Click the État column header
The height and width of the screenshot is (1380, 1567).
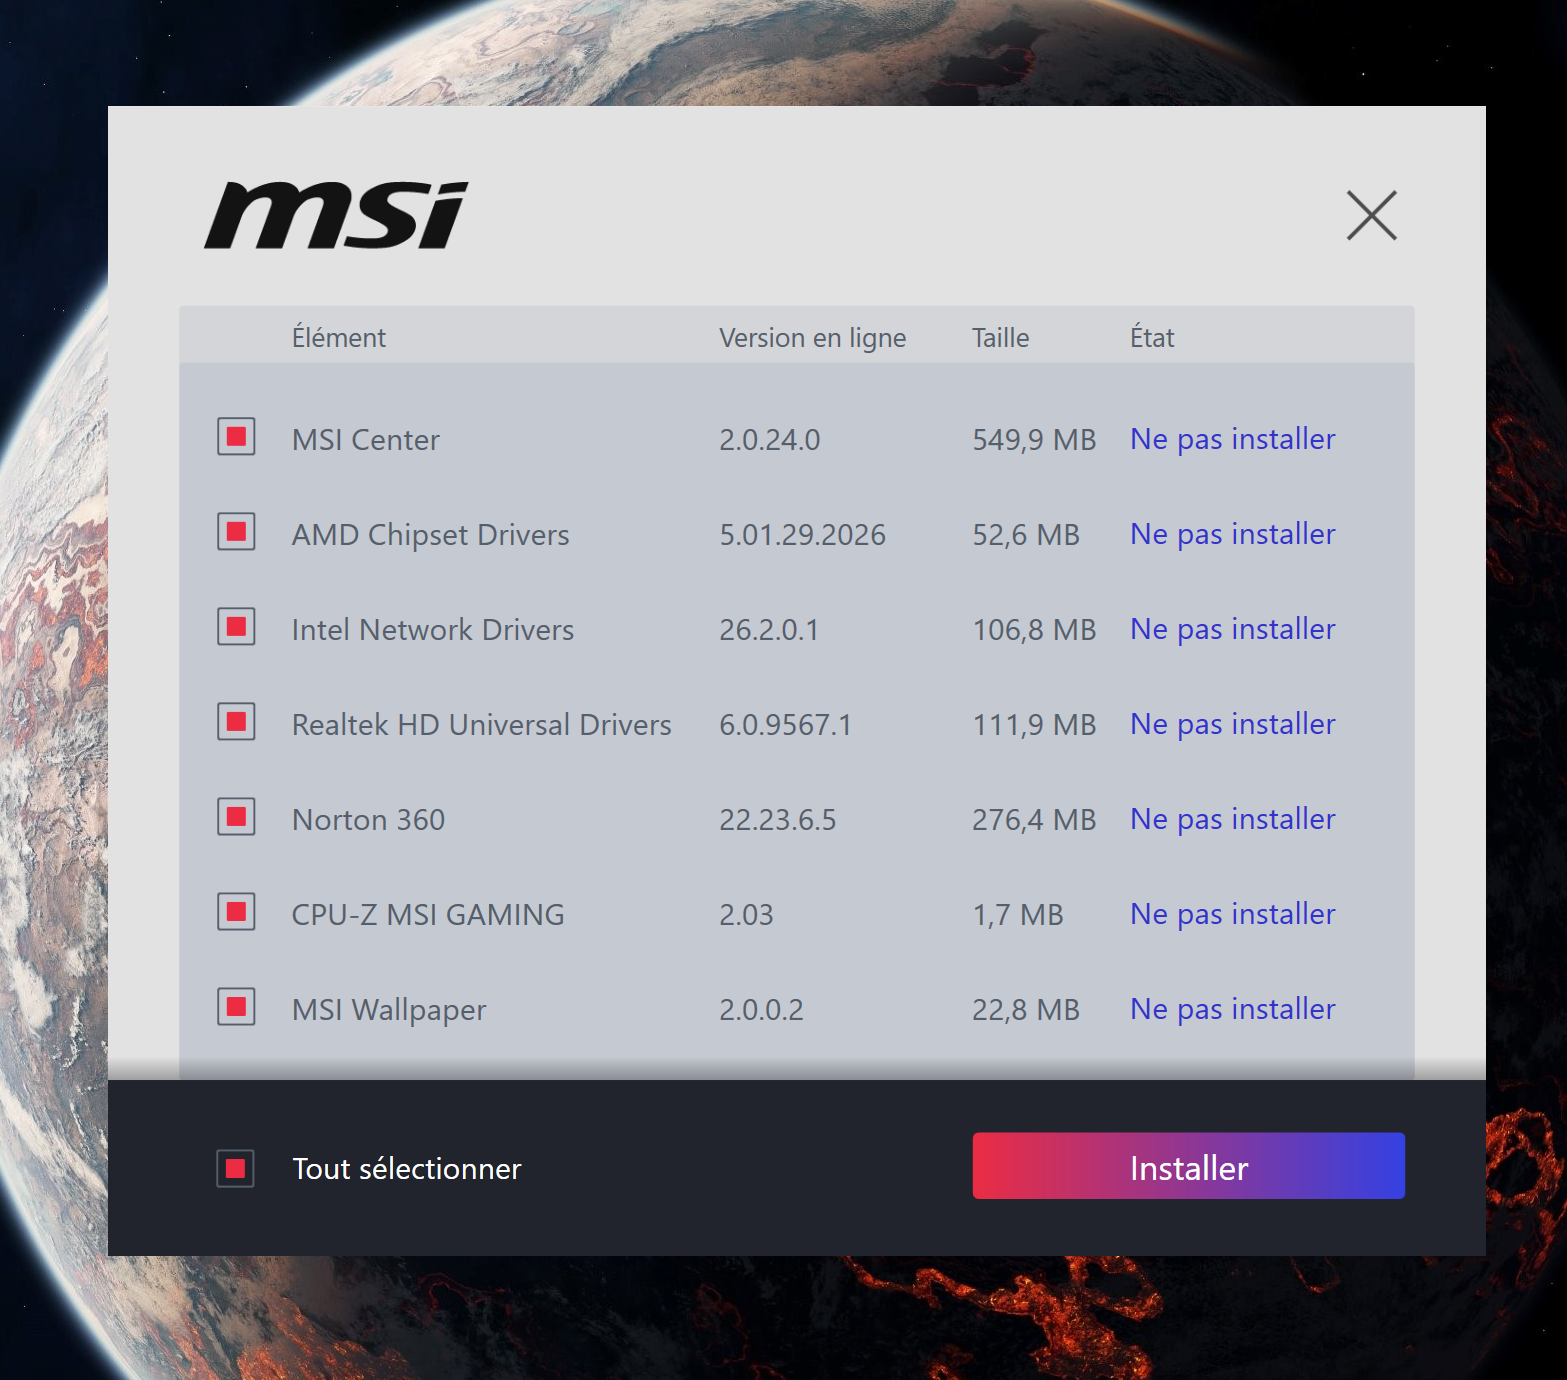[x=1153, y=337]
